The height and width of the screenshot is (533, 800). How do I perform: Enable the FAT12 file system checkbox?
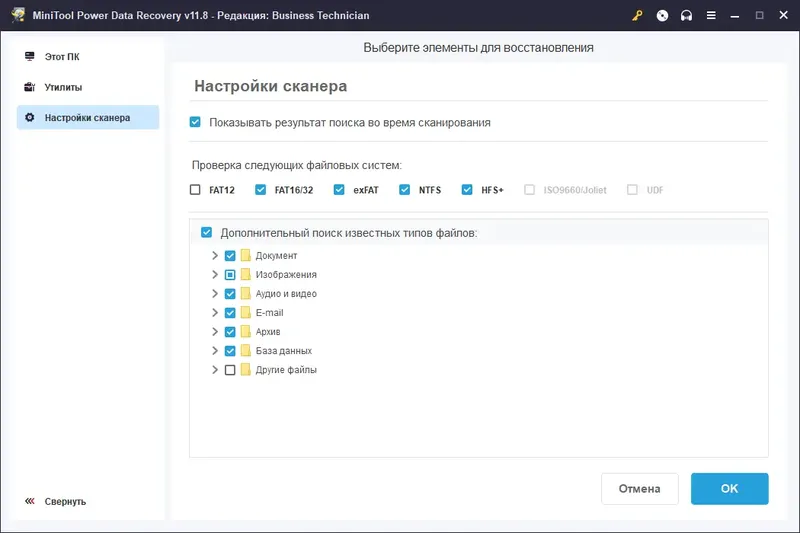pyautogui.click(x=195, y=190)
